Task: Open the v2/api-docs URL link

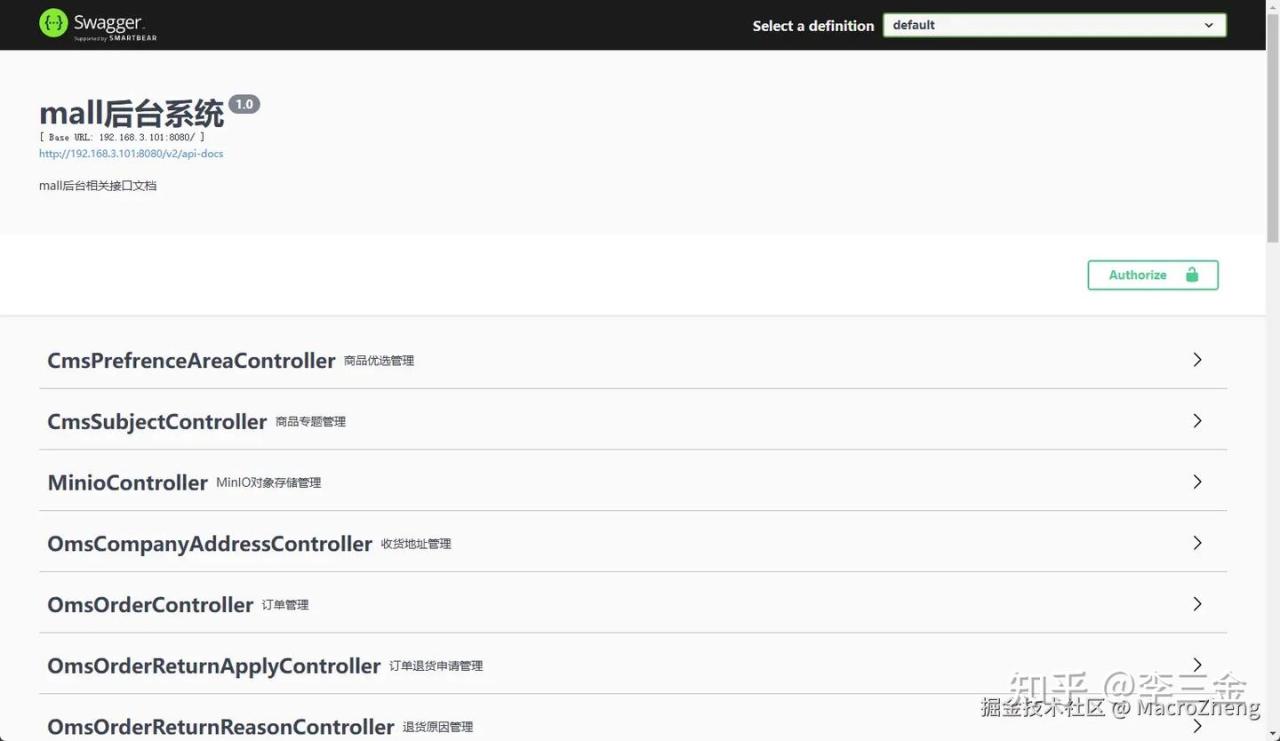Action: pyautogui.click(x=131, y=154)
